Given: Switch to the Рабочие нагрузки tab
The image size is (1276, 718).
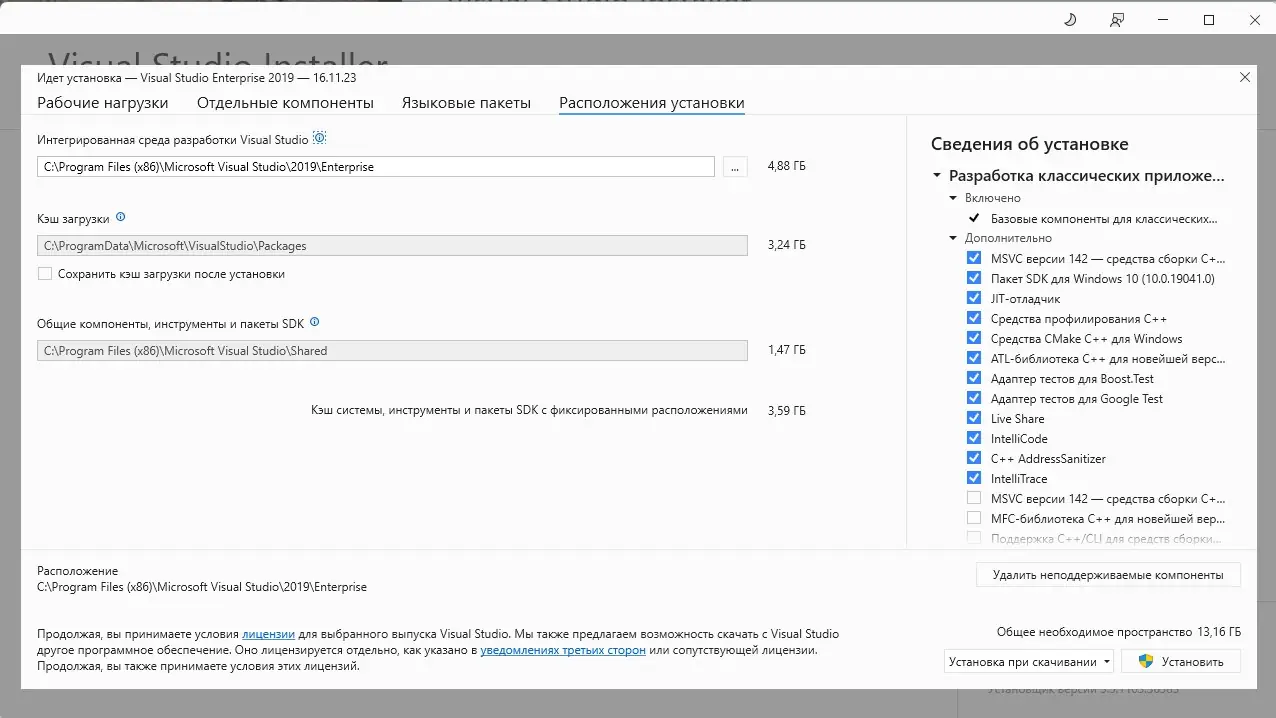Looking at the screenshot, I should click(103, 103).
